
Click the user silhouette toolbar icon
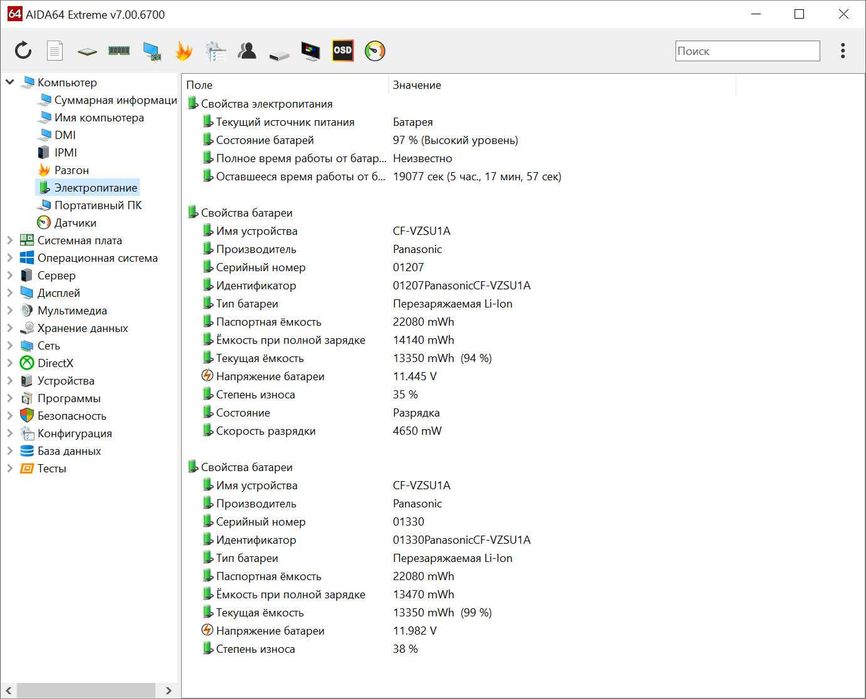point(247,51)
